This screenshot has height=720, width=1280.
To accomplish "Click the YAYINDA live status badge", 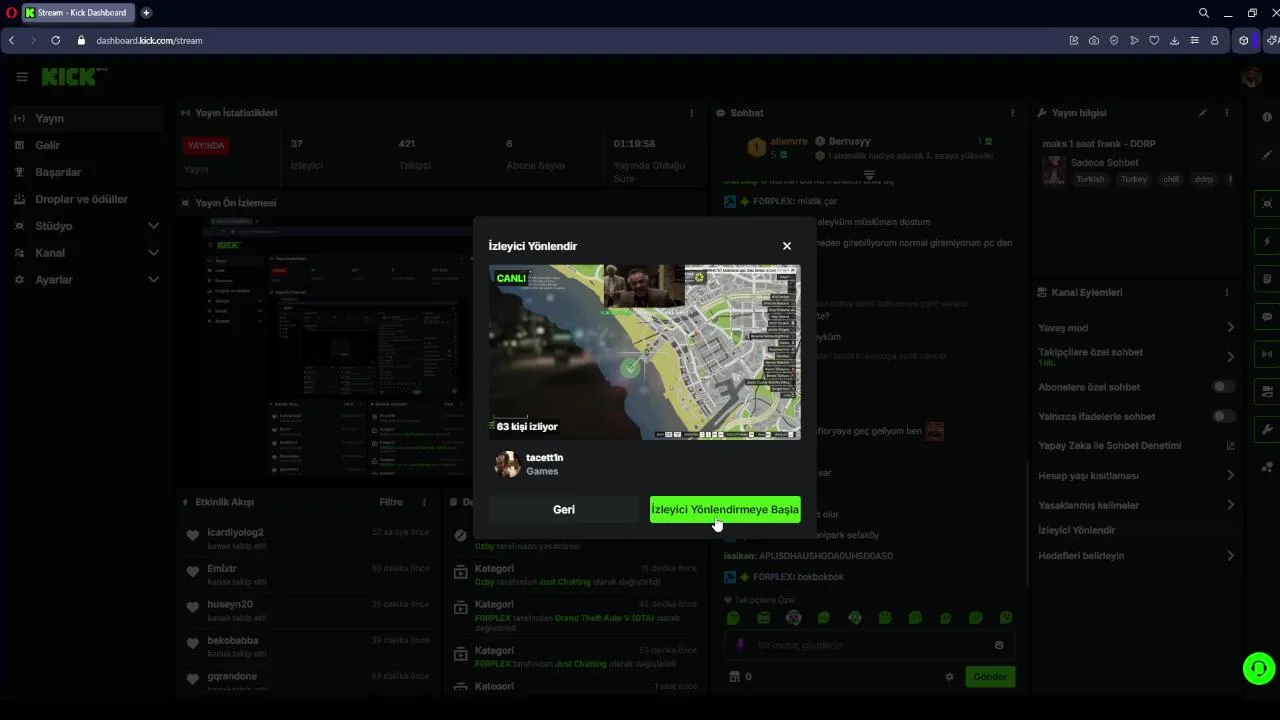I will (x=206, y=146).
